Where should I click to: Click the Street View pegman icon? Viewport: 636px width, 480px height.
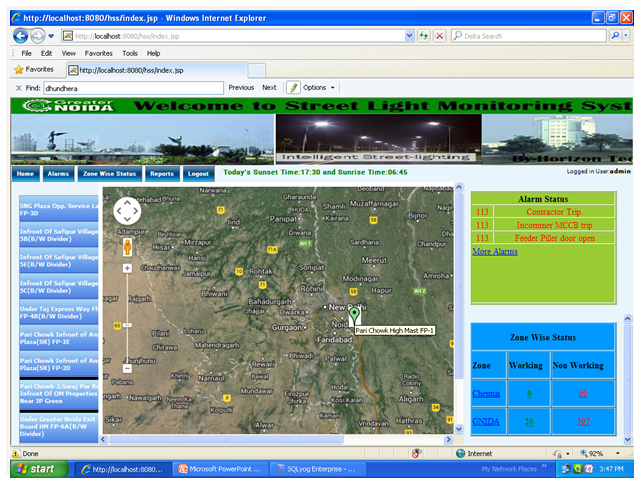[x=128, y=246]
